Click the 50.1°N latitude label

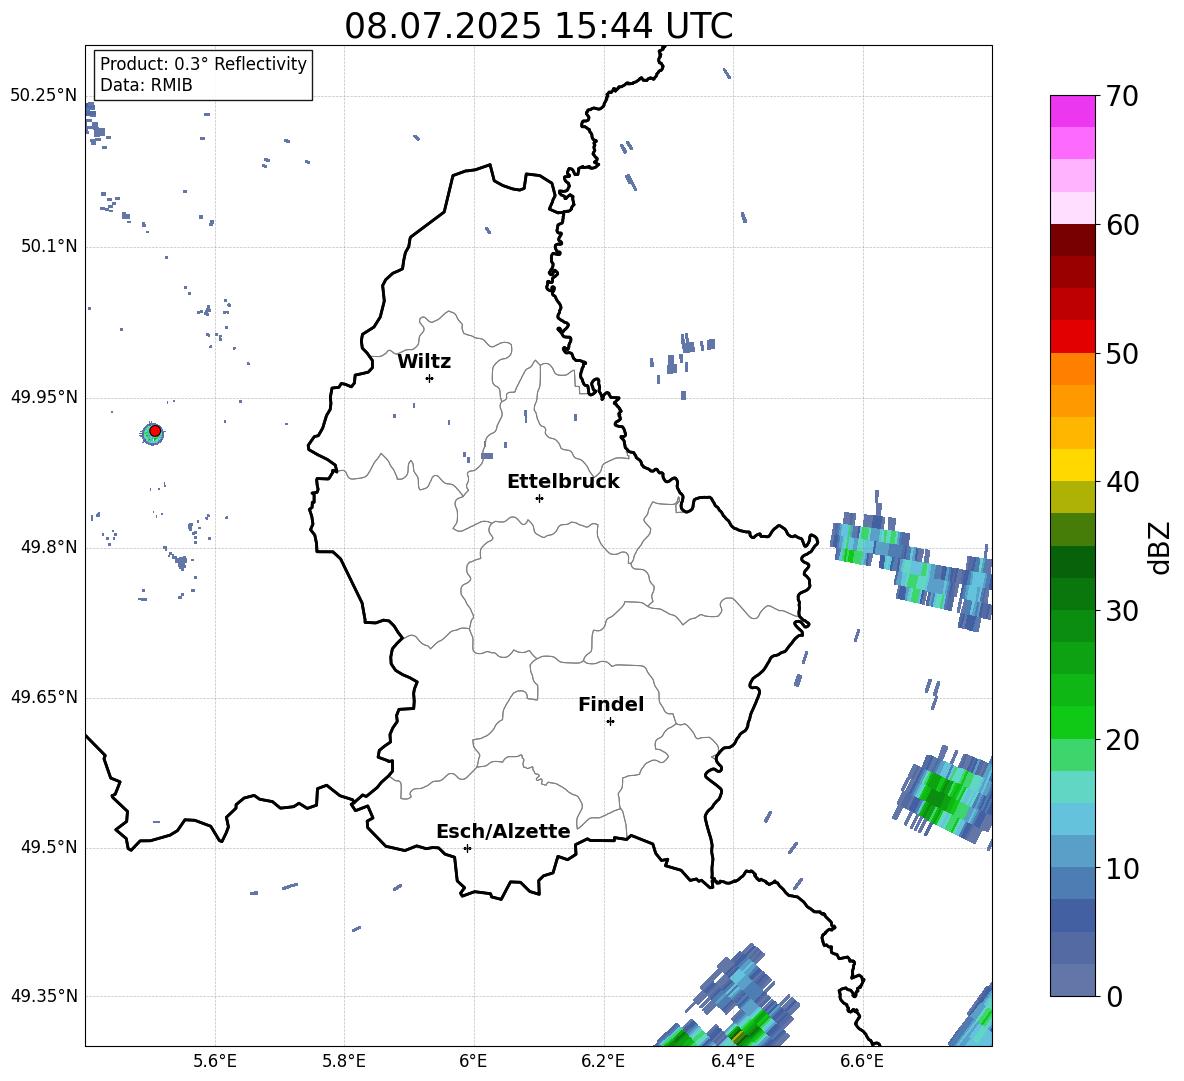pyautogui.click(x=49, y=246)
